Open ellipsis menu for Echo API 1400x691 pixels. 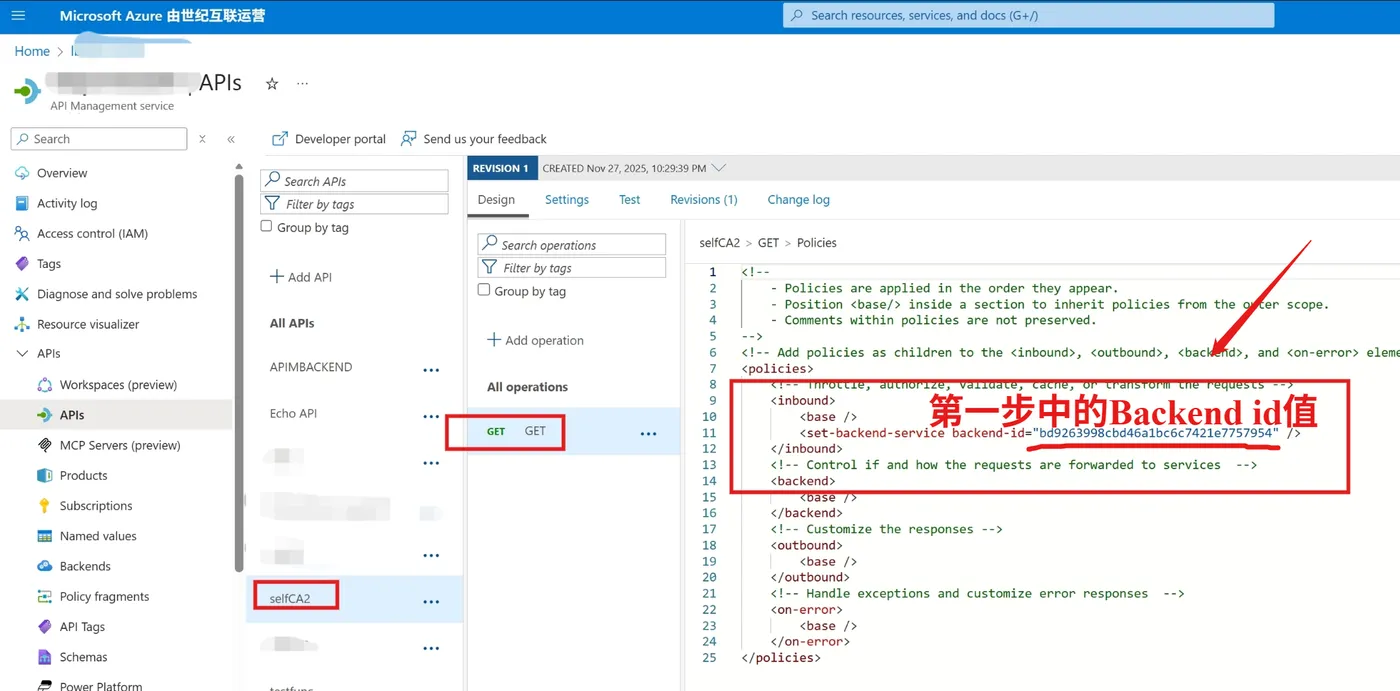431,417
